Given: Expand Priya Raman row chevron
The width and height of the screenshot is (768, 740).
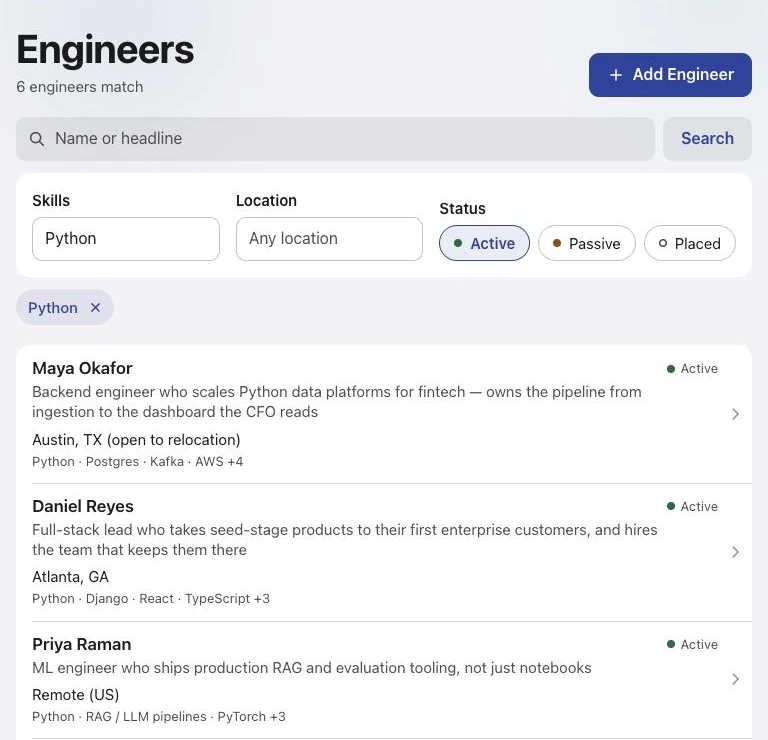Looking at the screenshot, I should (735, 679).
